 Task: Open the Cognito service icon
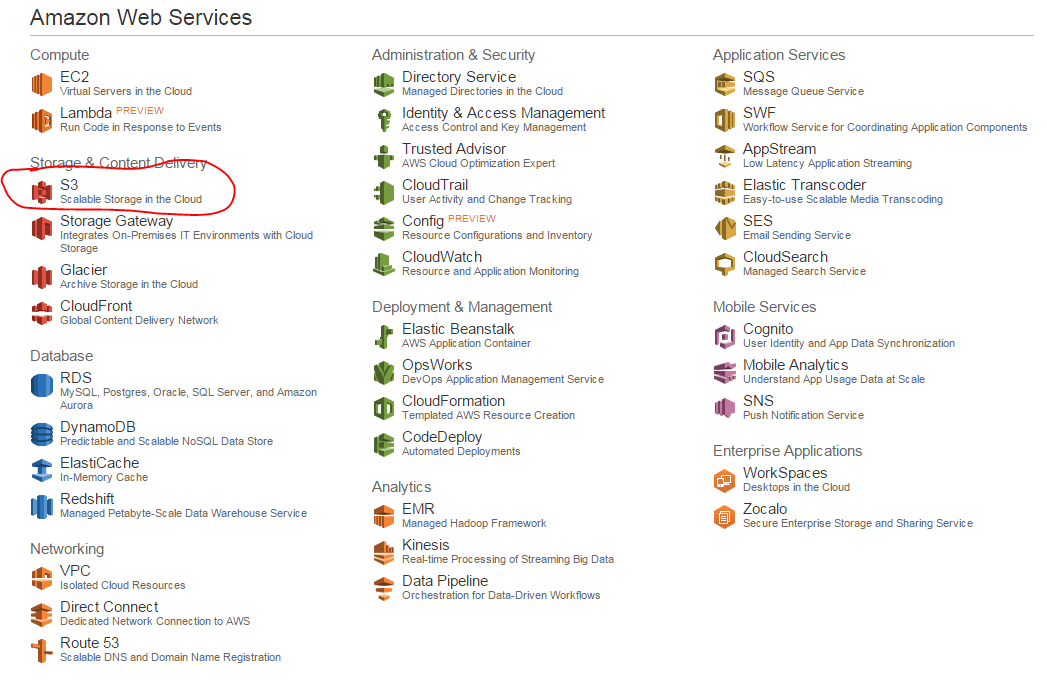(x=725, y=336)
